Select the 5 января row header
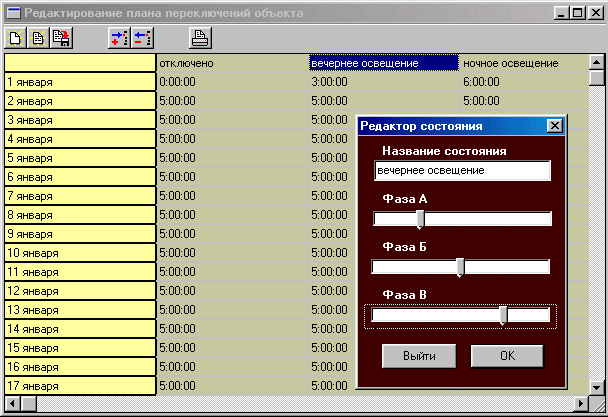This screenshot has height=417, width=608. 80,158
